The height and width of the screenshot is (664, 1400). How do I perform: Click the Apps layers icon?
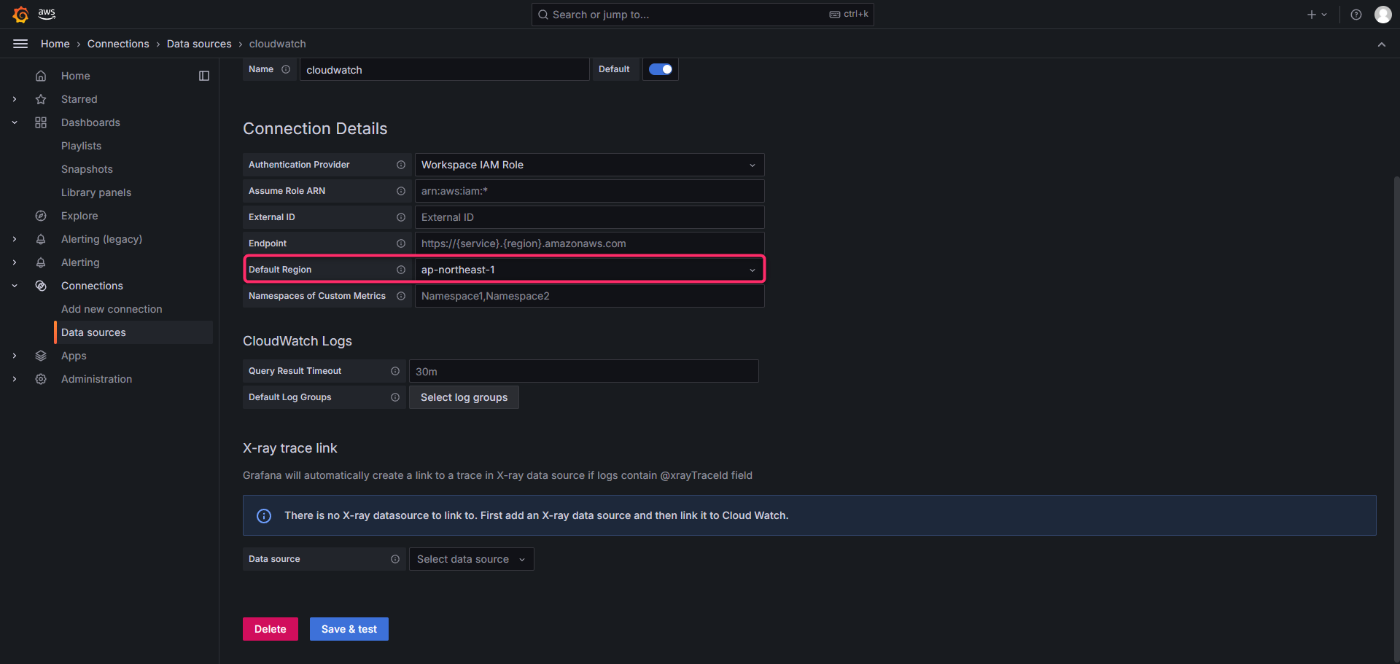tap(41, 356)
